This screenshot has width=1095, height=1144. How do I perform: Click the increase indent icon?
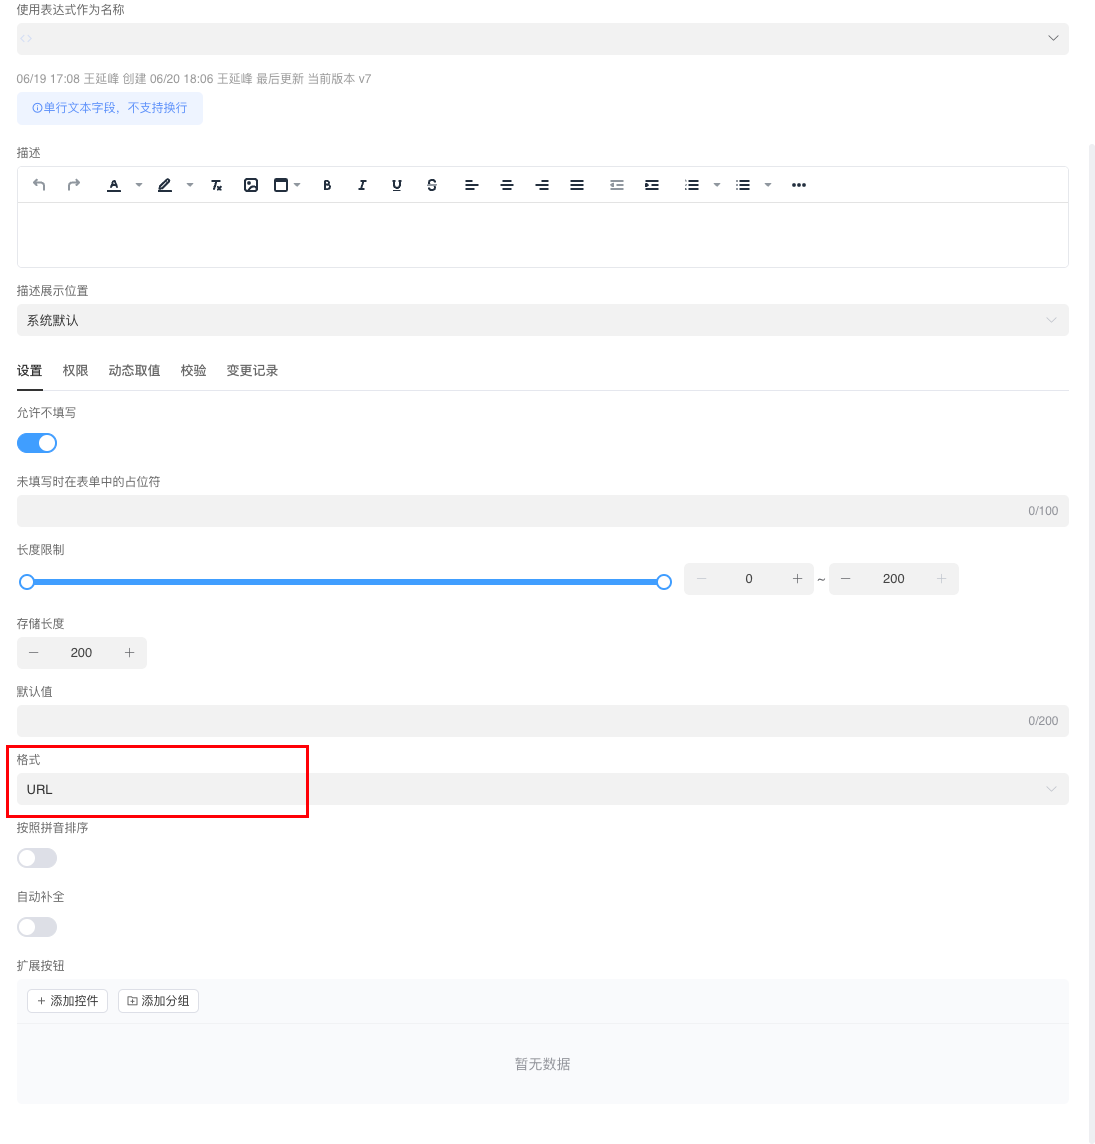coord(651,185)
